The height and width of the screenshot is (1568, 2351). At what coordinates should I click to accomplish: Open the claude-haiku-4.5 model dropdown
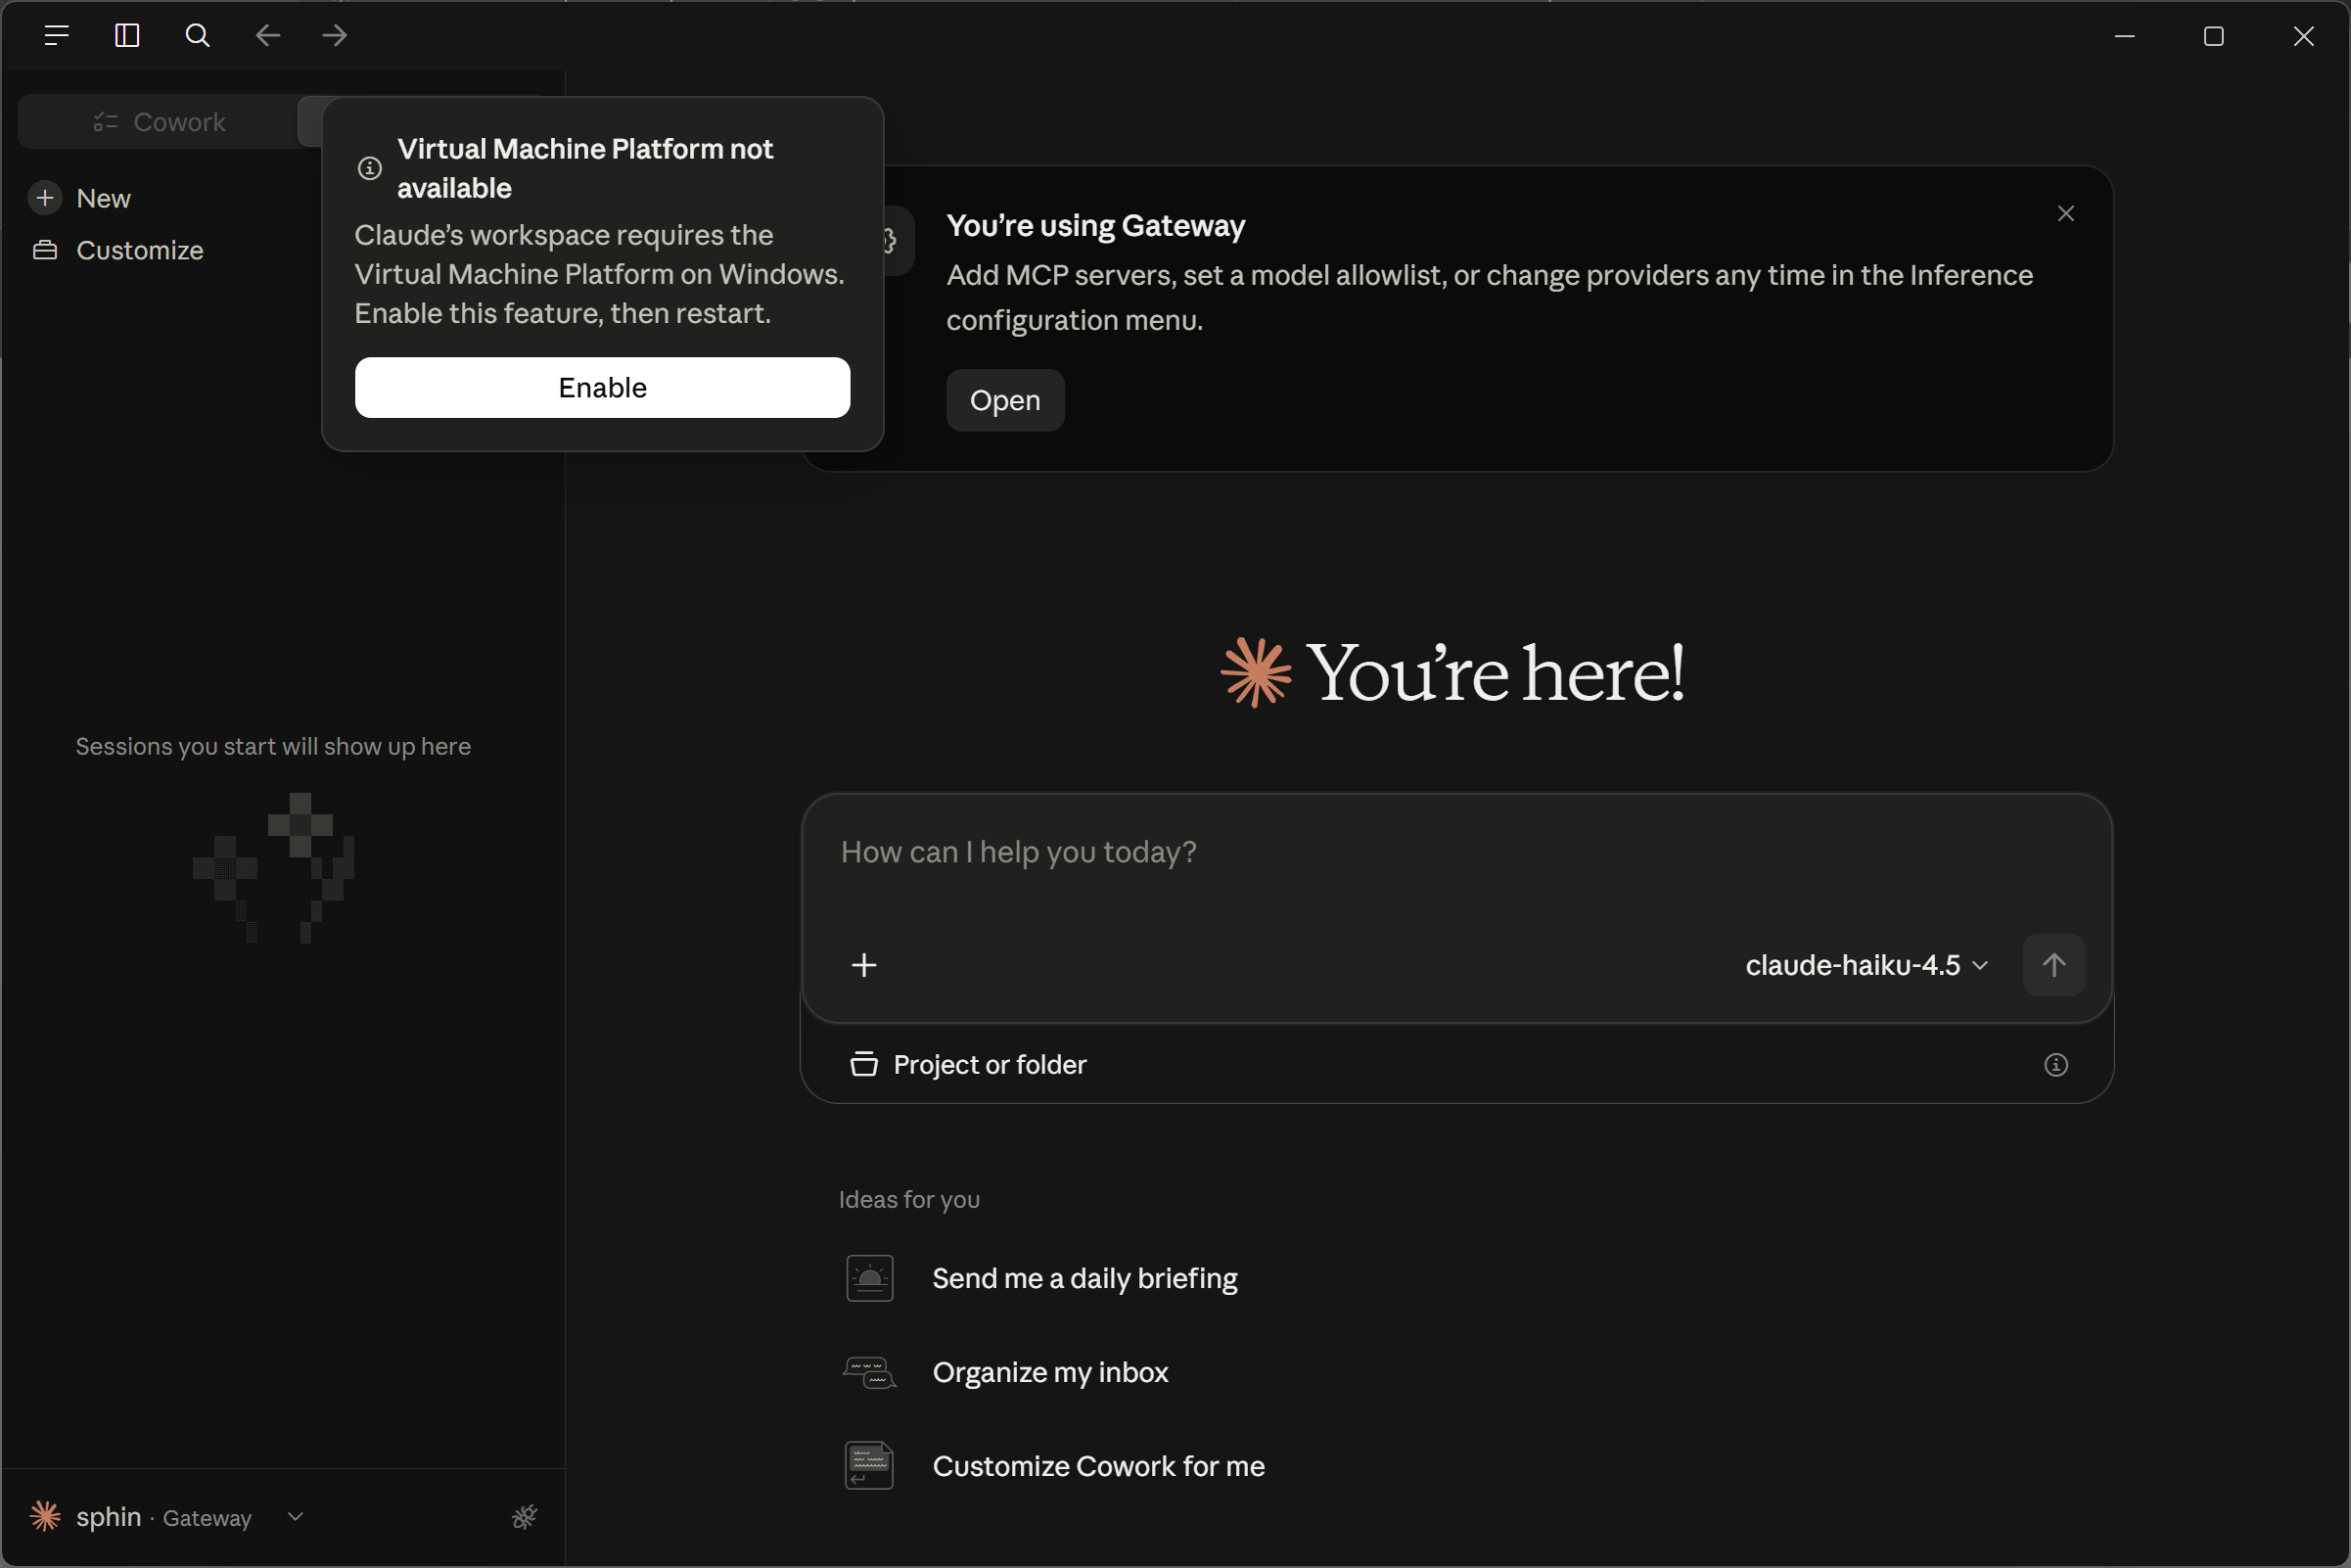click(x=1866, y=965)
